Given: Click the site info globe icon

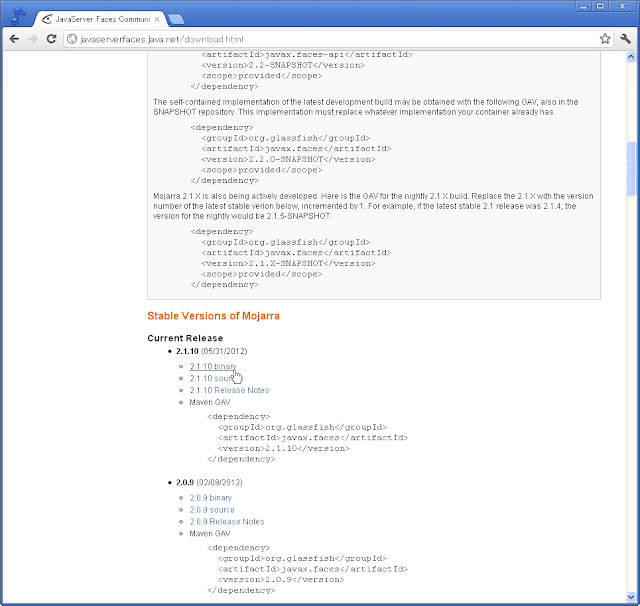Looking at the screenshot, I should (x=72, y=39).
